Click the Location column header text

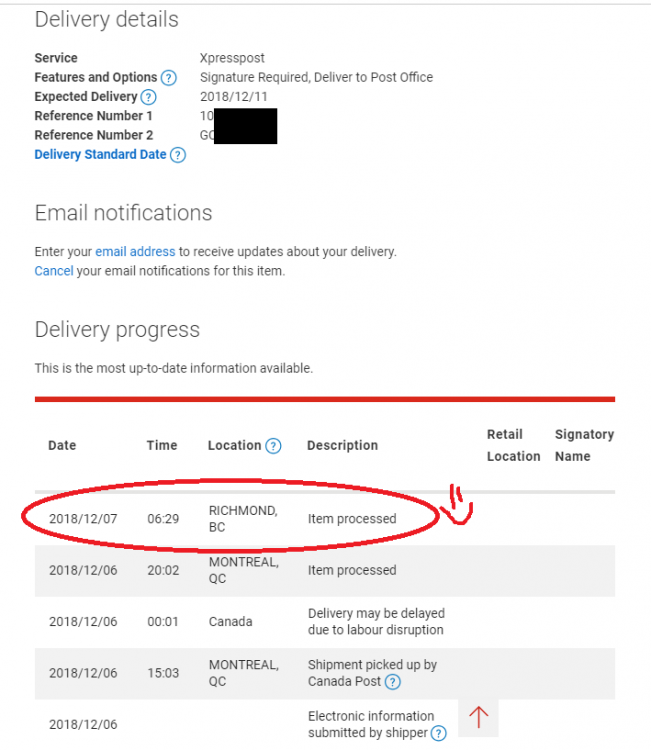coord(234,446)
